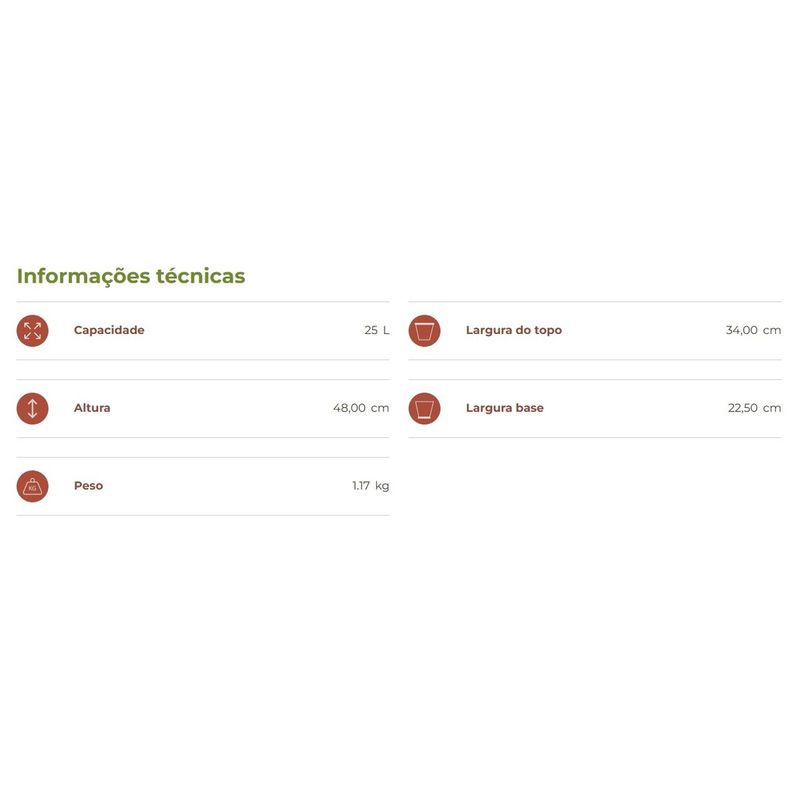Click the Altura label

pos(92,408)
